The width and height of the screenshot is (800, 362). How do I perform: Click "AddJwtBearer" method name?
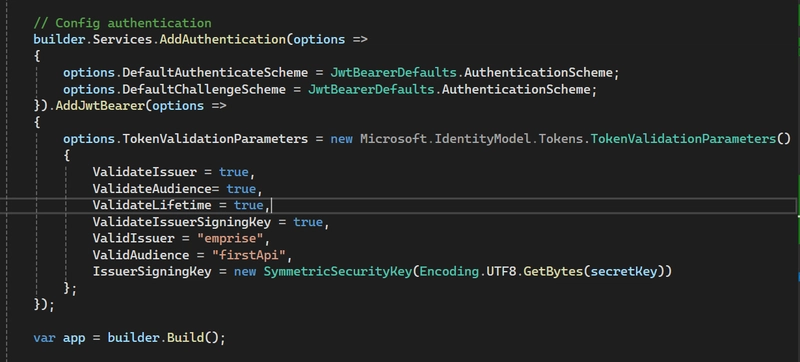tap(100, 106)
